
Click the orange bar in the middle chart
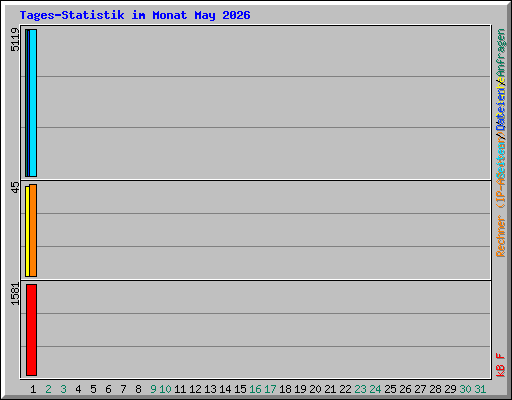tap(33, 230)
